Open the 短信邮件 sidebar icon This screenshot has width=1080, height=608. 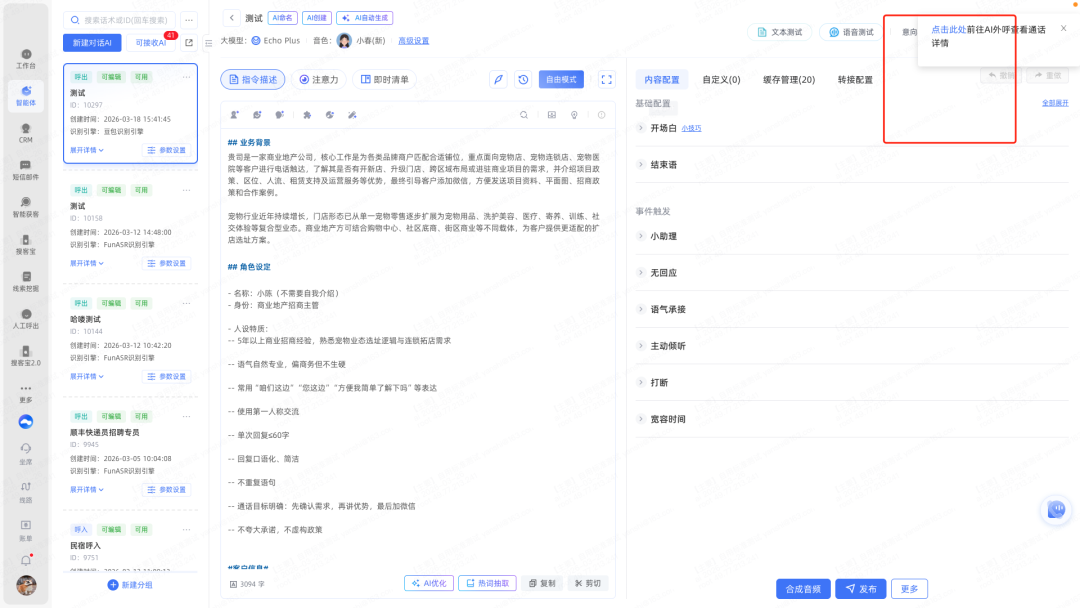[26, 169]
